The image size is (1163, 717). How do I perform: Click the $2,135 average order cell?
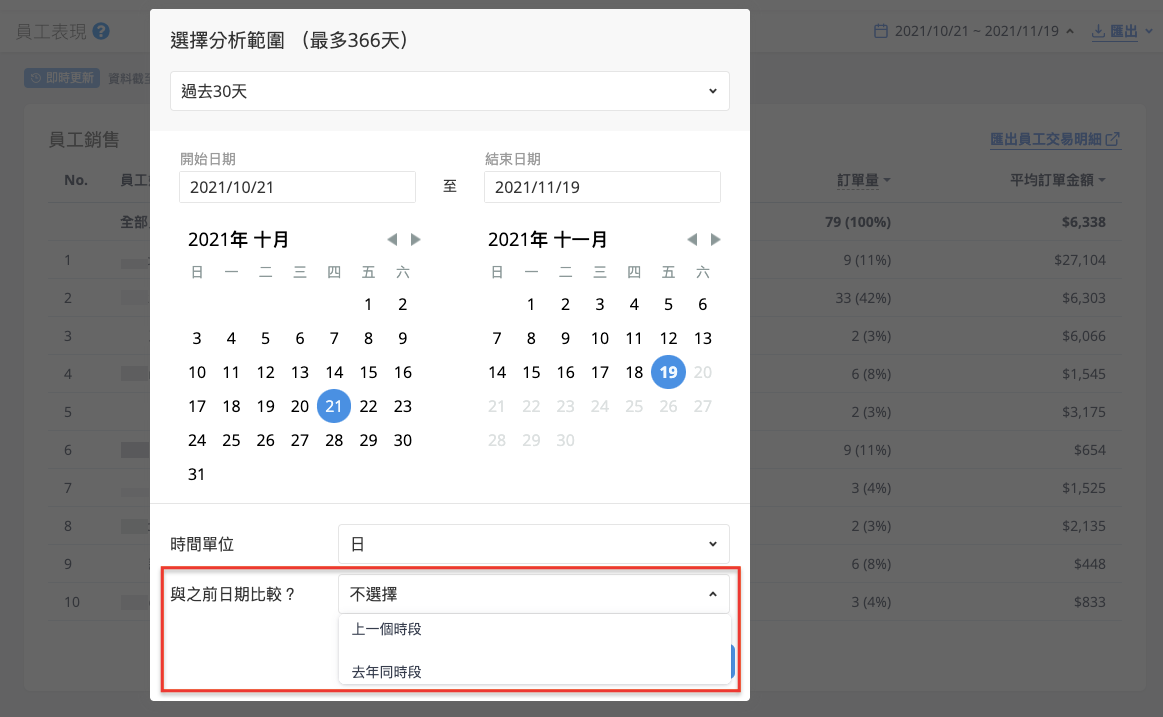1084,526
